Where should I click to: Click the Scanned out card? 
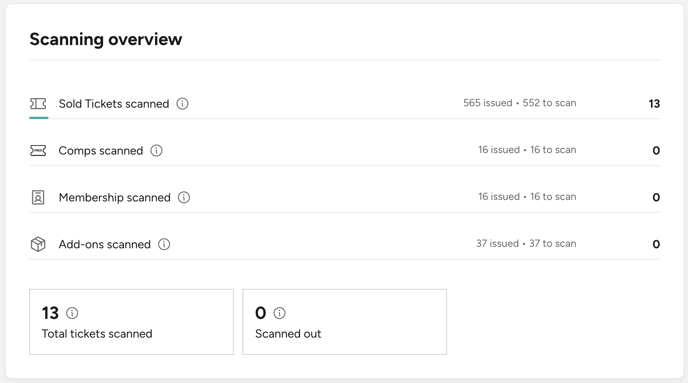[x=344, y=322]
